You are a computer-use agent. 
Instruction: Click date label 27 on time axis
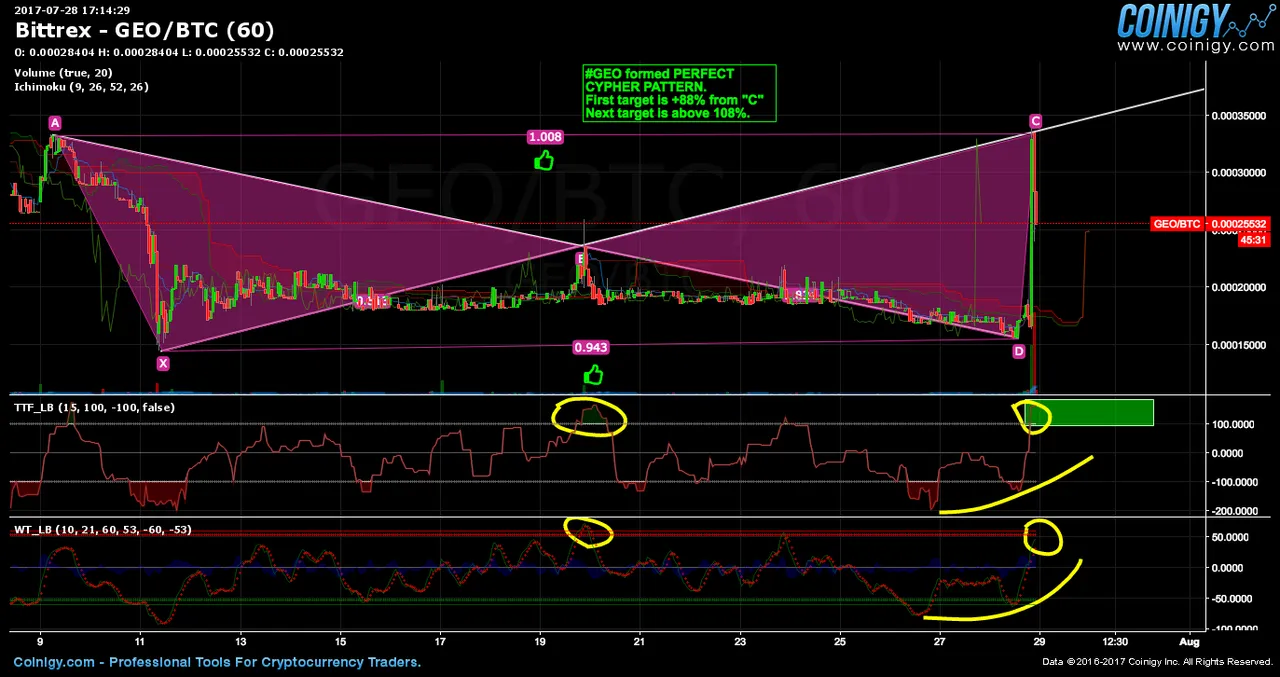click(940, 641)
